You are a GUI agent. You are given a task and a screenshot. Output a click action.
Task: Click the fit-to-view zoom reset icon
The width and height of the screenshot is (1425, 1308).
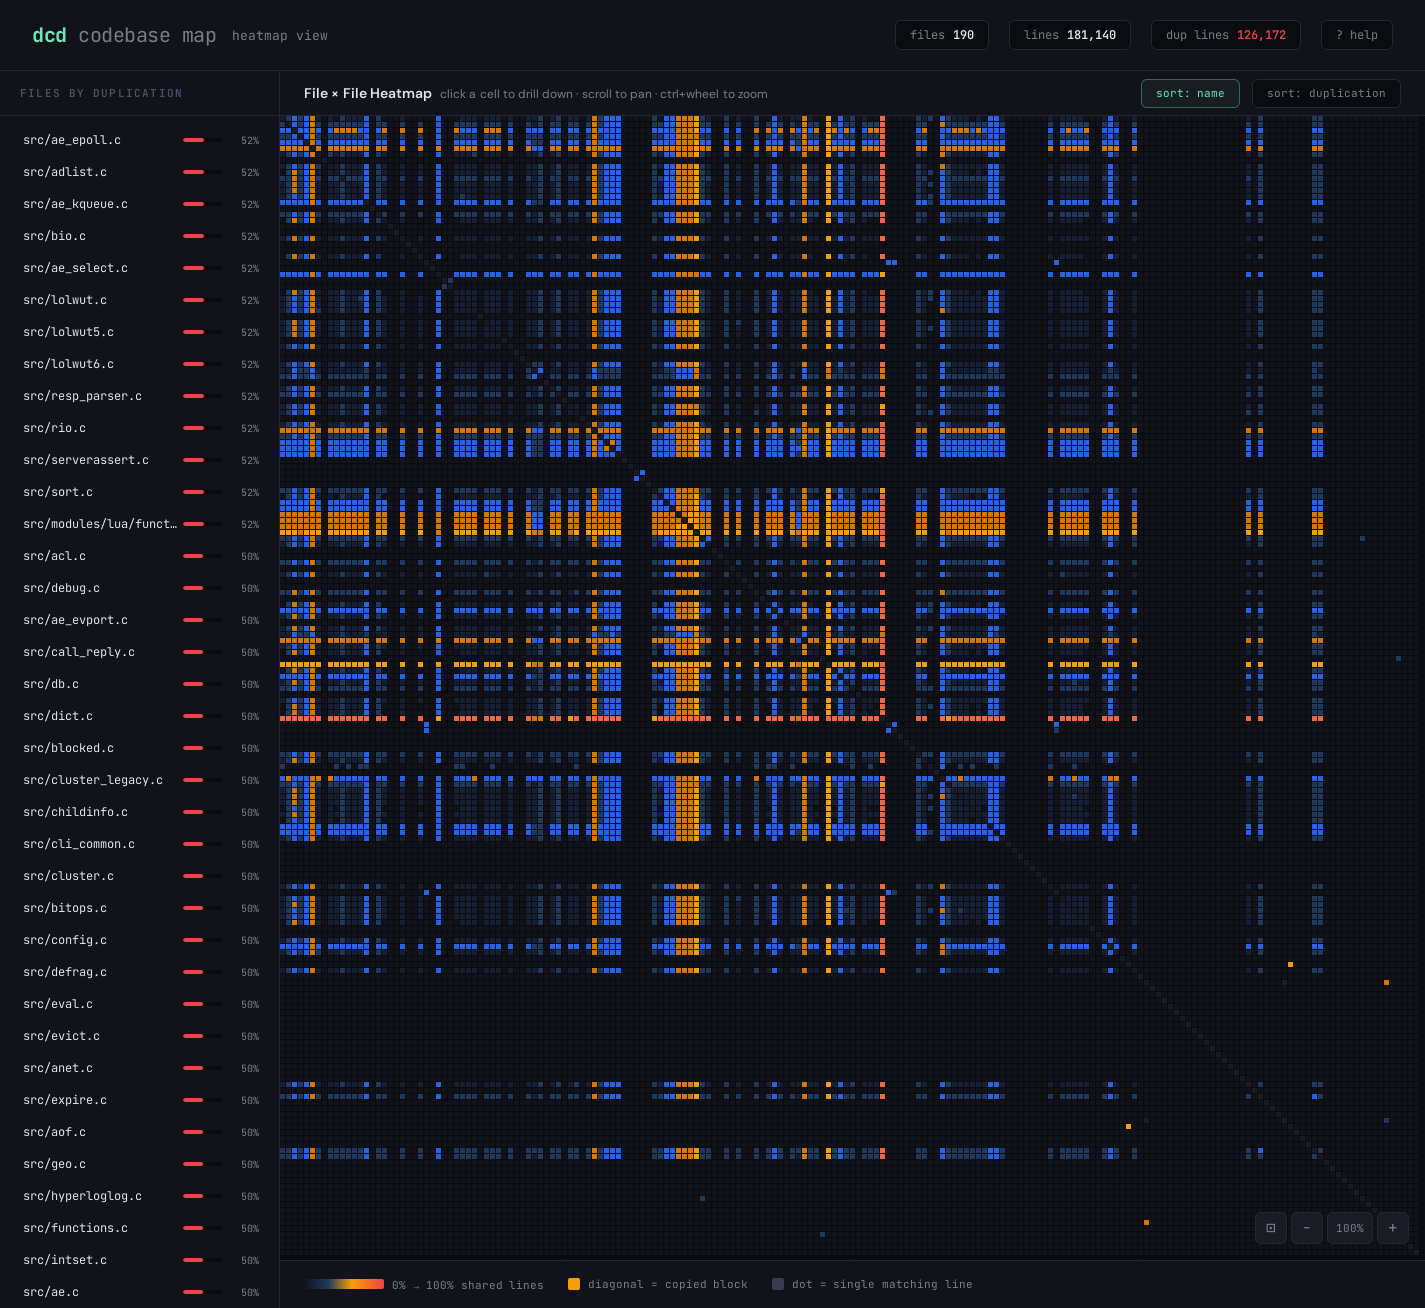click(x=1270, y=1228)
